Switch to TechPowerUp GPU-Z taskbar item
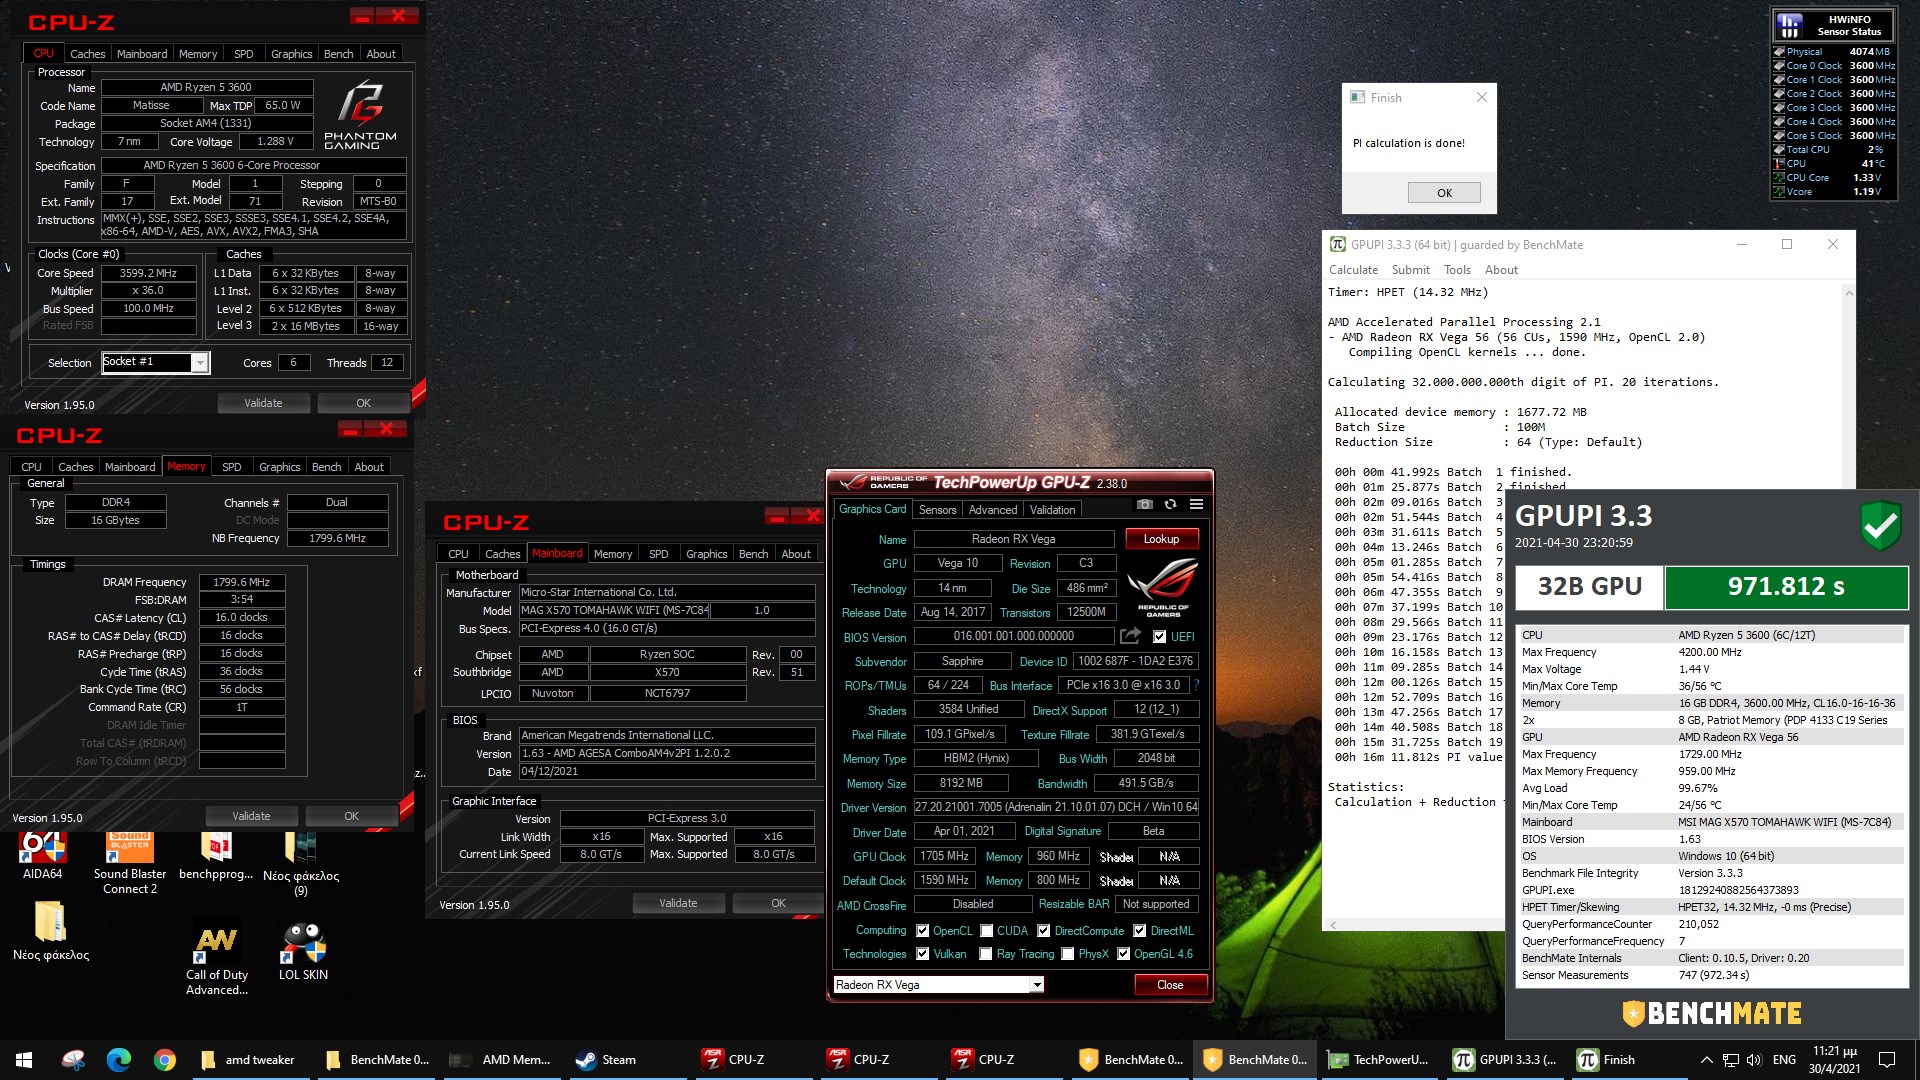 (1379, 1060)
